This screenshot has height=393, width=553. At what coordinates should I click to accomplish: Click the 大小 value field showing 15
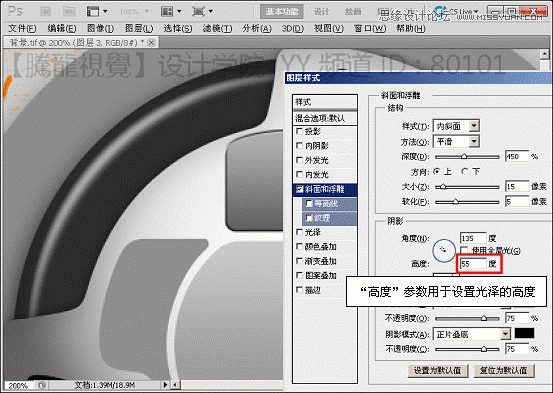tap(517, 186)
